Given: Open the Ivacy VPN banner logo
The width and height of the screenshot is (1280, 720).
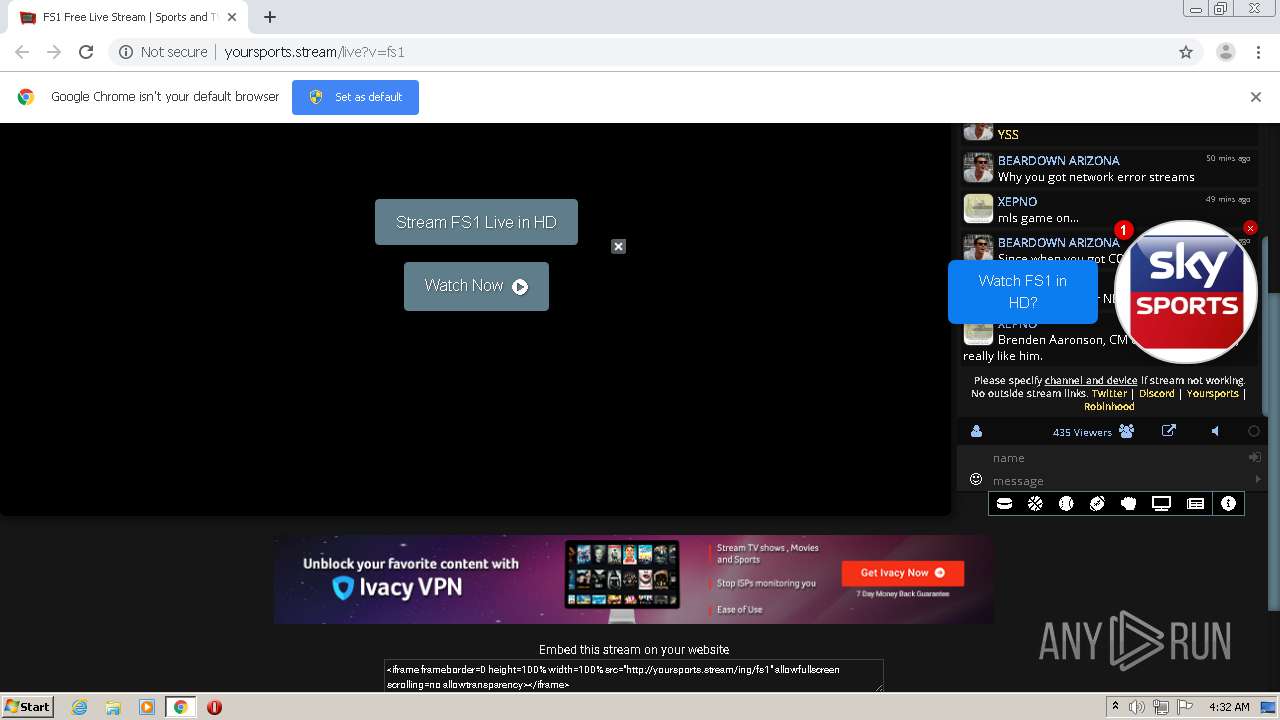Looking at the screenshot, I should click(x=397, y=588).
